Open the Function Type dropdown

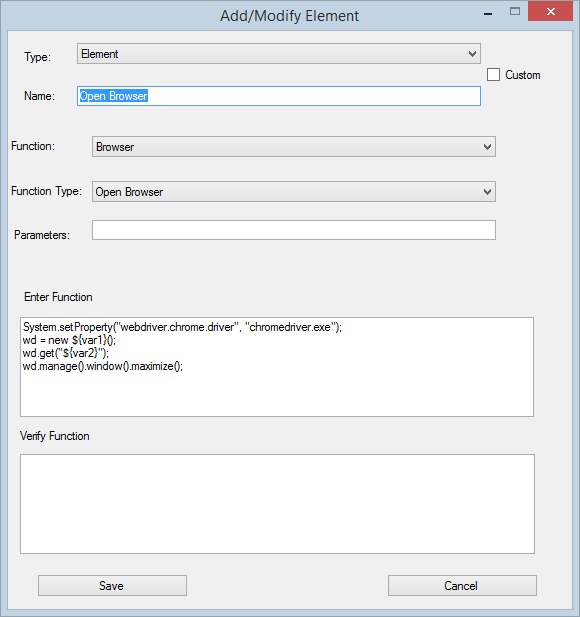pos(294,191)
